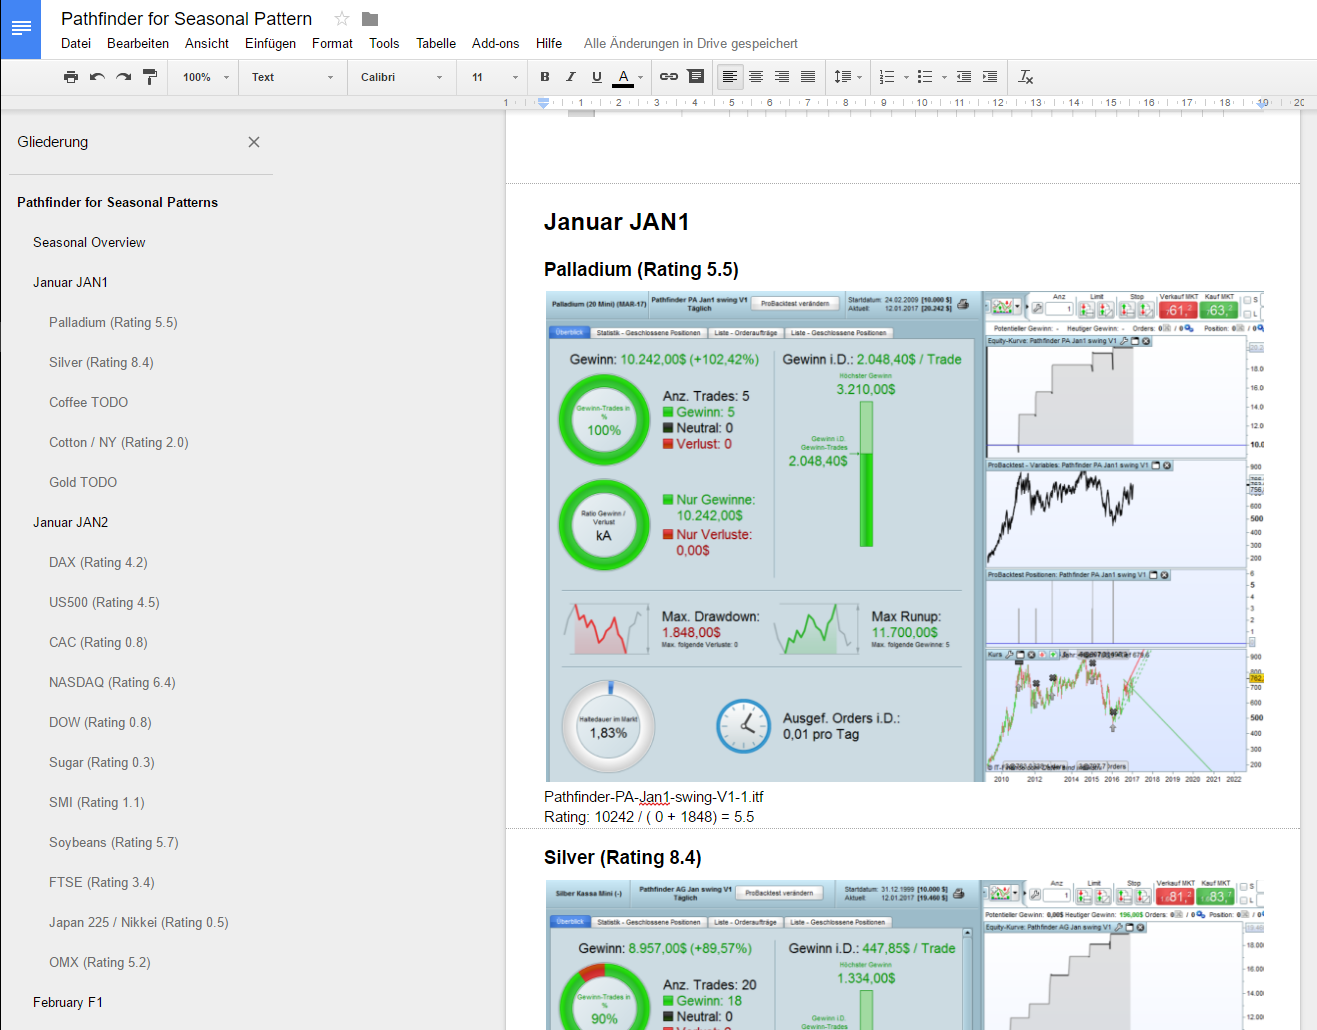Select the Silver backtest screenshot image
Screen dimensions: 1317x1030
(x=905, y=955)
